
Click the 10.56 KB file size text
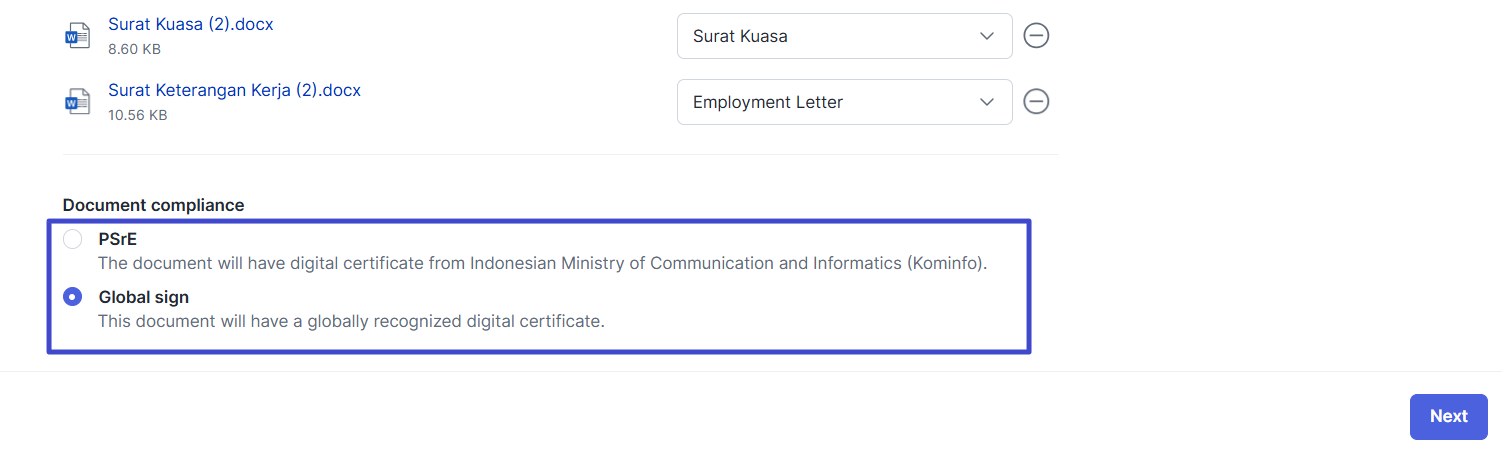tap(138, 115)
